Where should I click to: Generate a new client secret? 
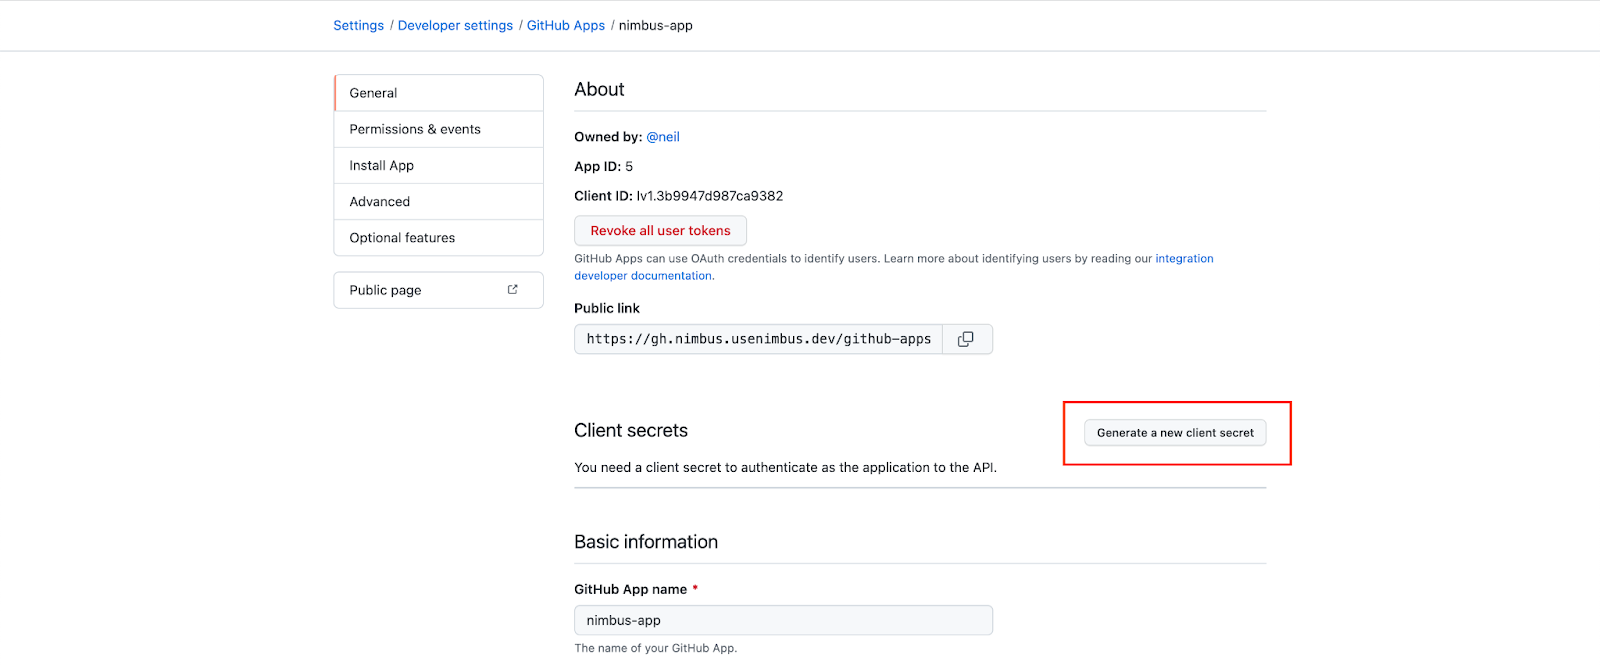click(1175, 433)
